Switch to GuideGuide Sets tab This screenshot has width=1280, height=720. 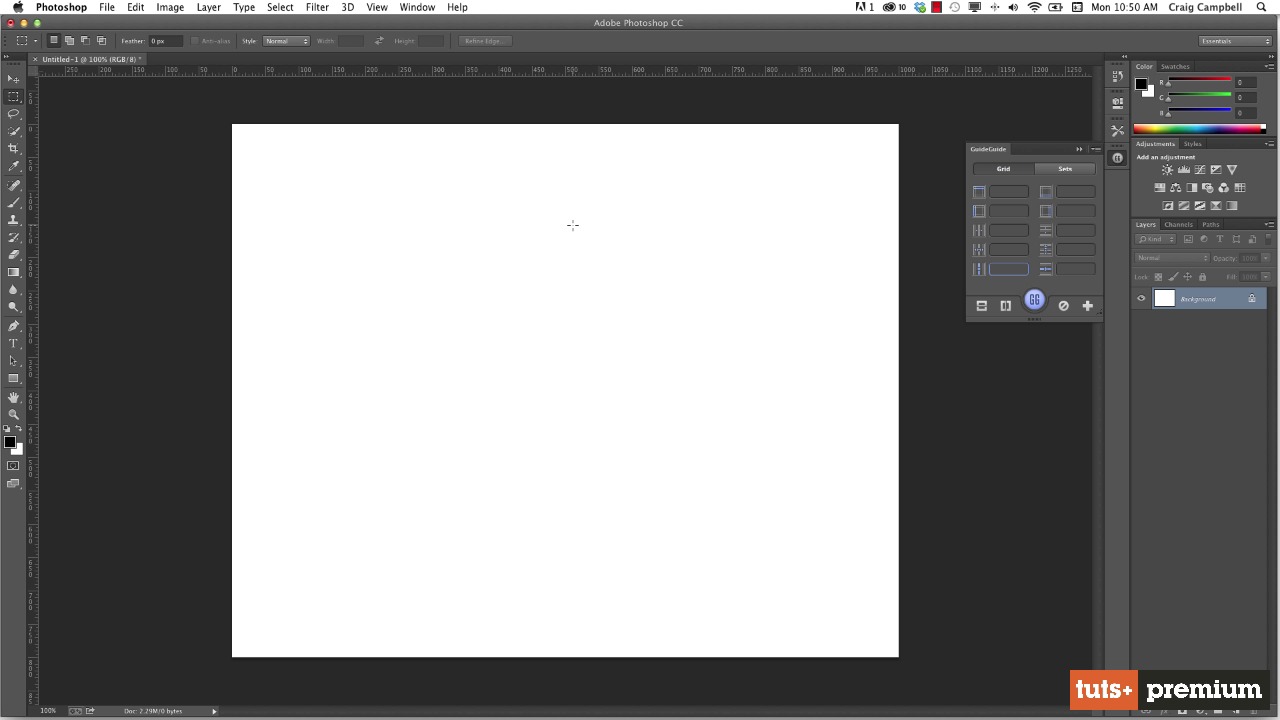[x=1065, y=169]
